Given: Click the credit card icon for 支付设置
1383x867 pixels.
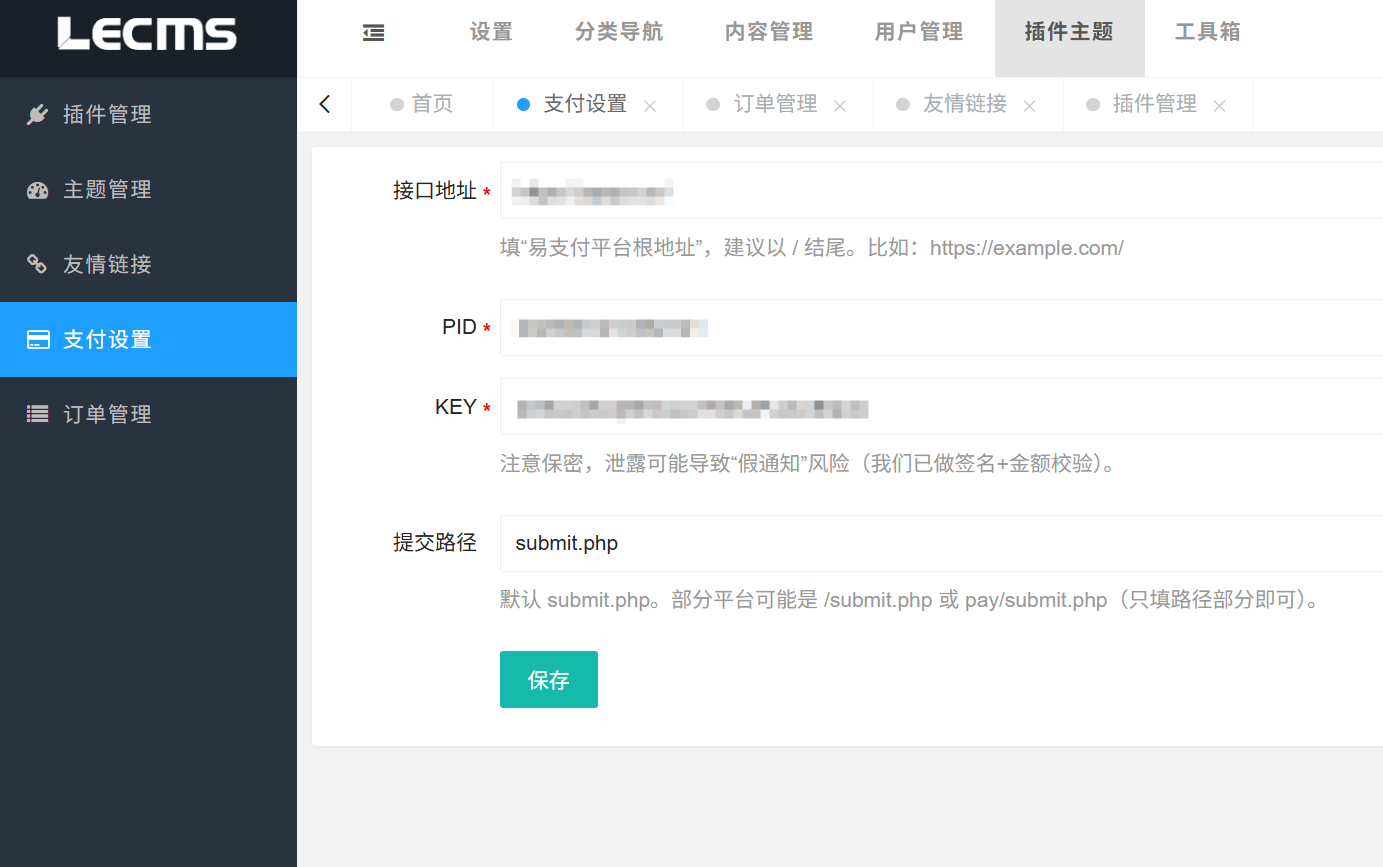Looking at the screenshot, I should (38, 340).
